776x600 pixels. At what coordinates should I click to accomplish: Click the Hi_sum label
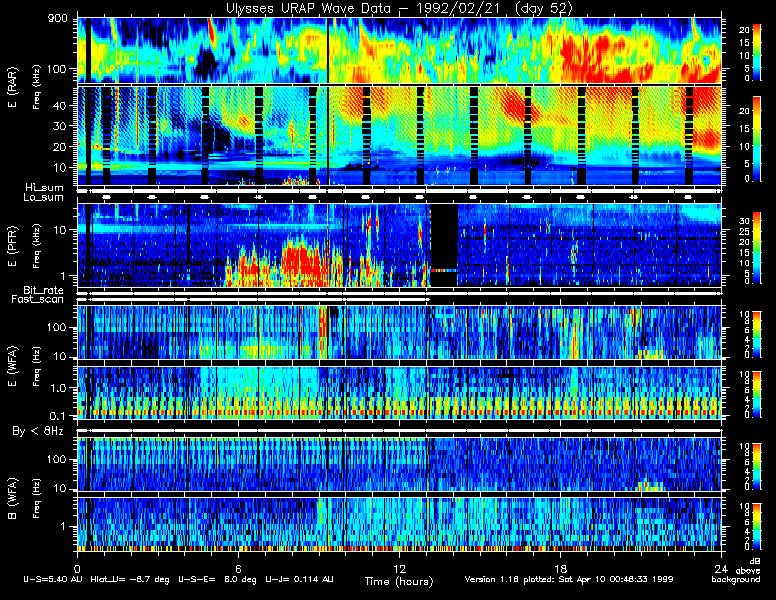(45, 188)
